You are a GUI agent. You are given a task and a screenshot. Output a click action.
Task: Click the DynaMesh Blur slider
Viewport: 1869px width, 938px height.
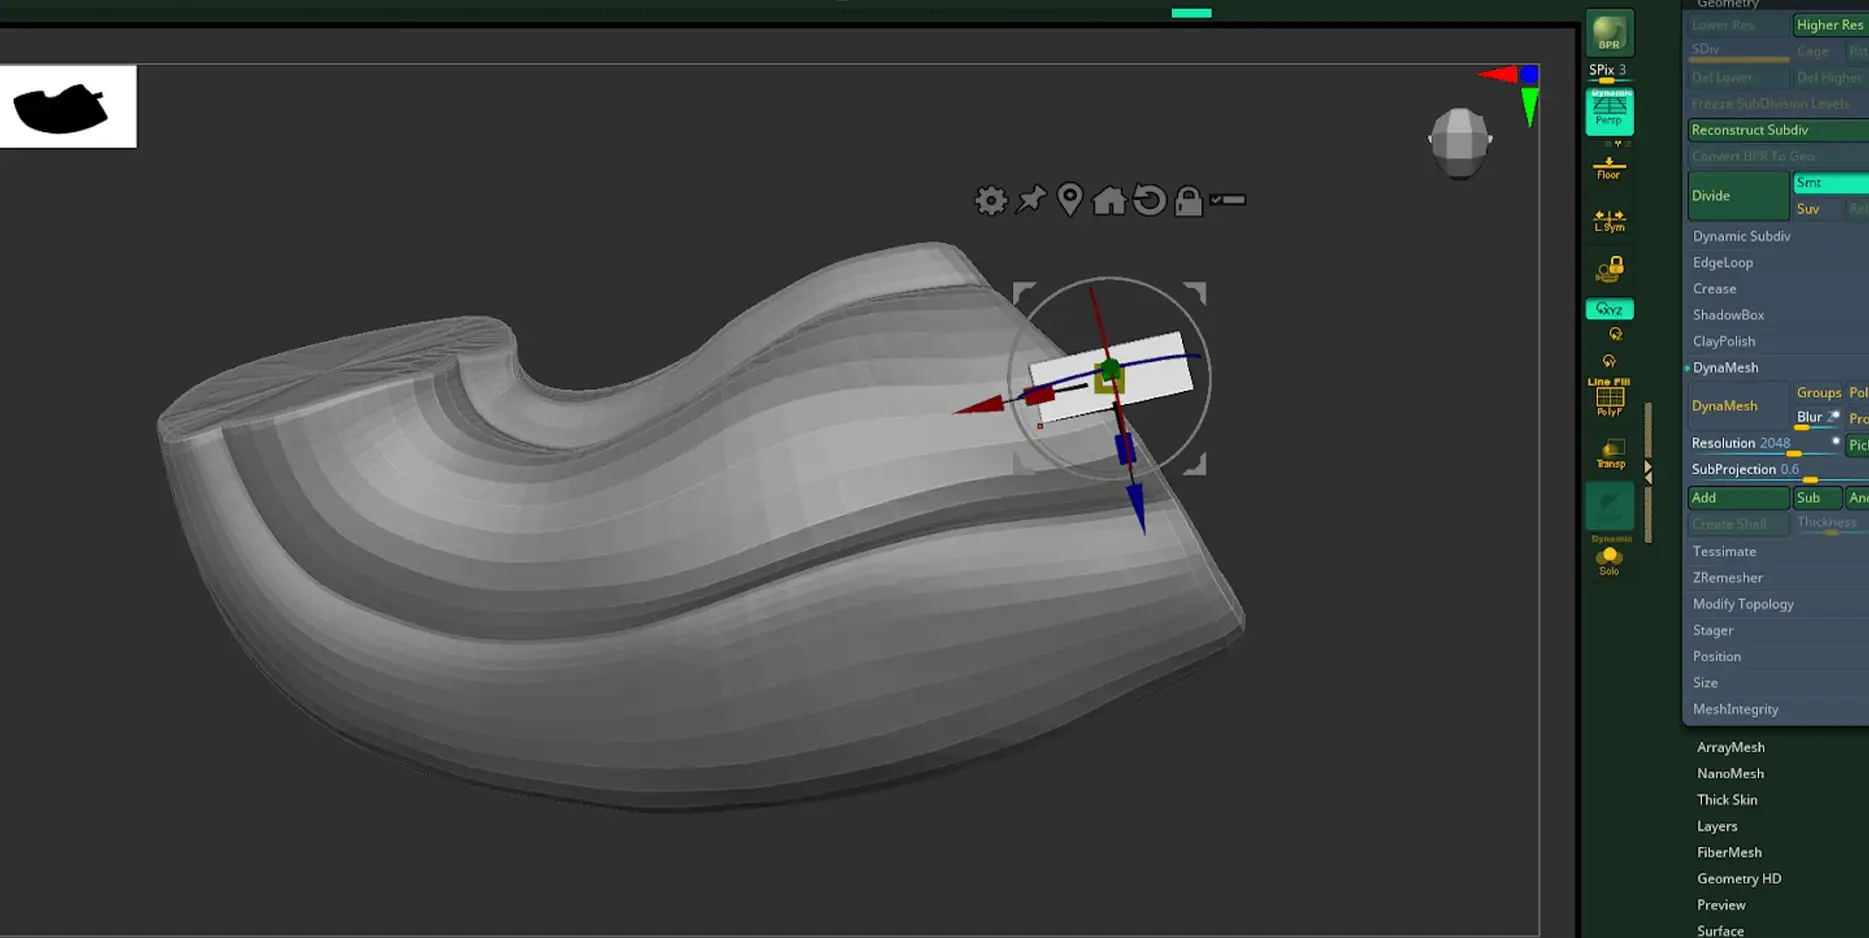(1817, 419)
